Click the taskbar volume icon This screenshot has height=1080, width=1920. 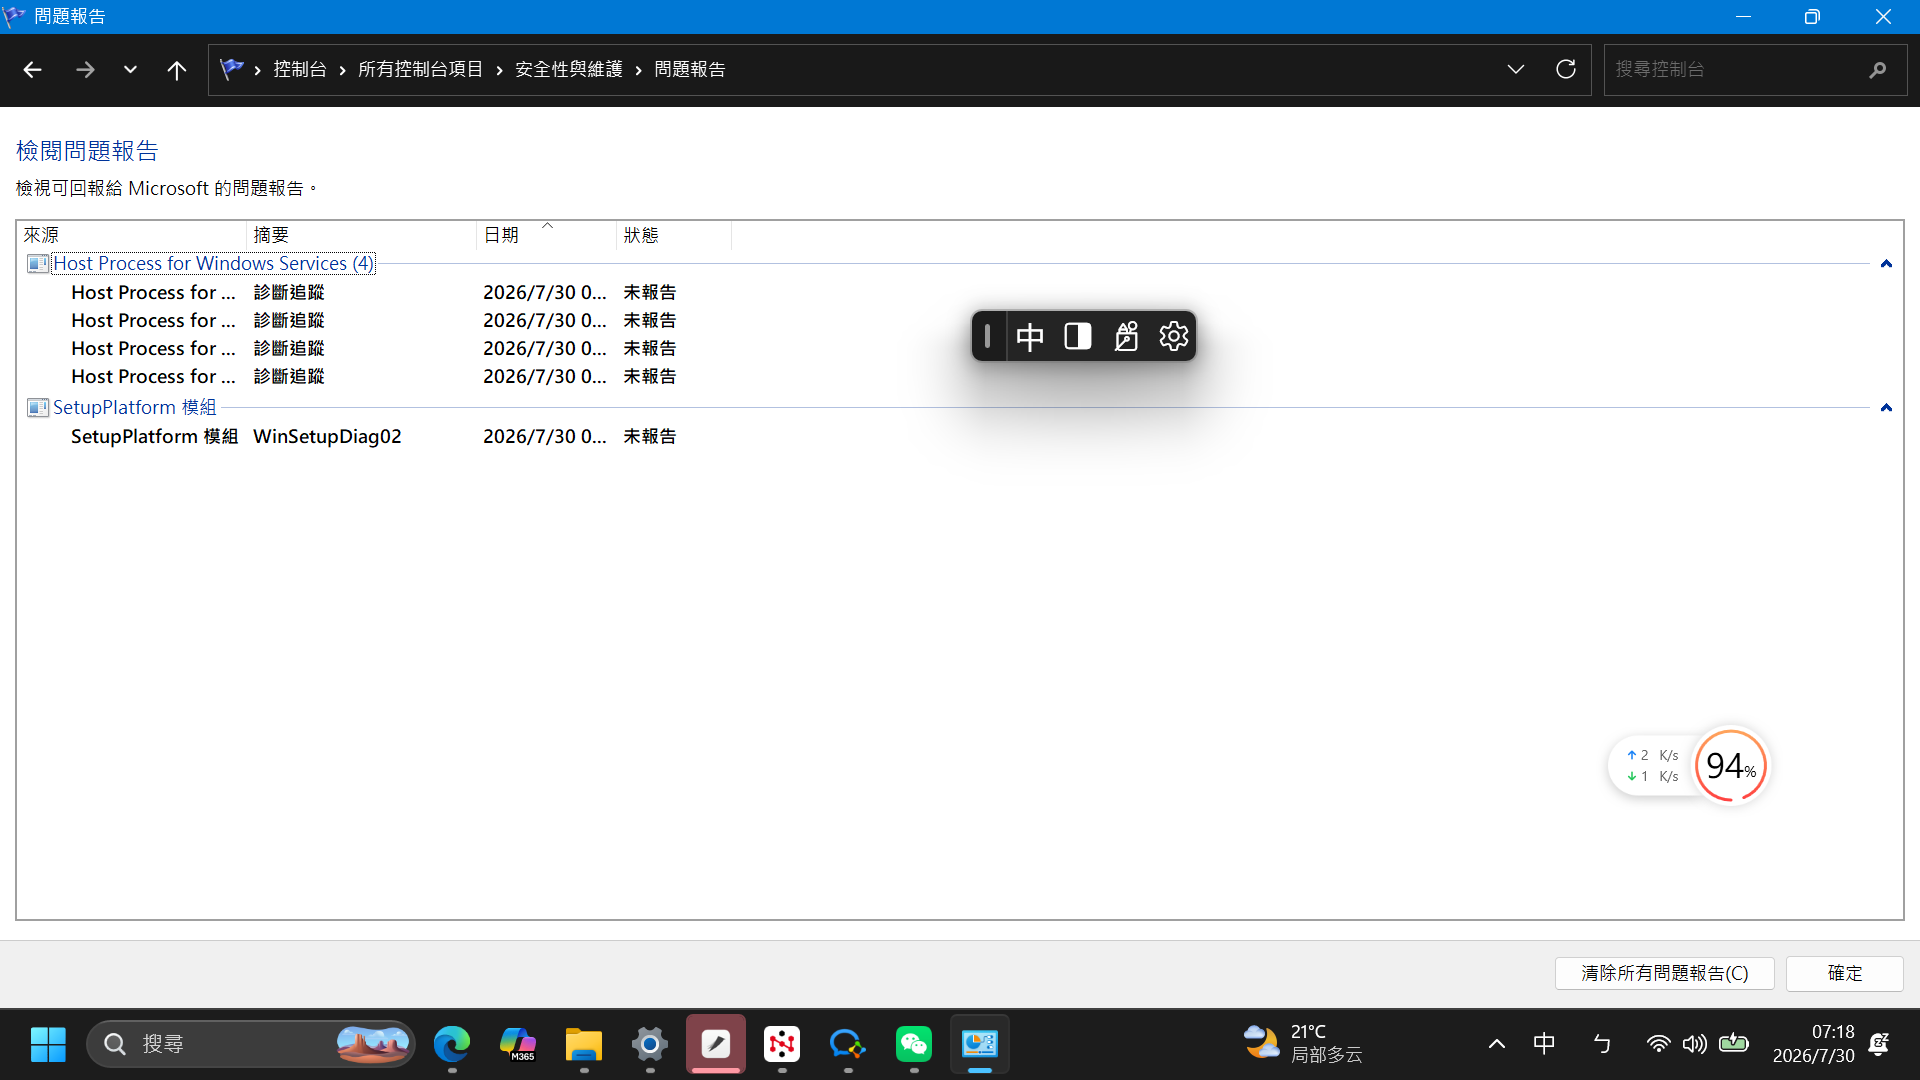pos(1694,1044)
